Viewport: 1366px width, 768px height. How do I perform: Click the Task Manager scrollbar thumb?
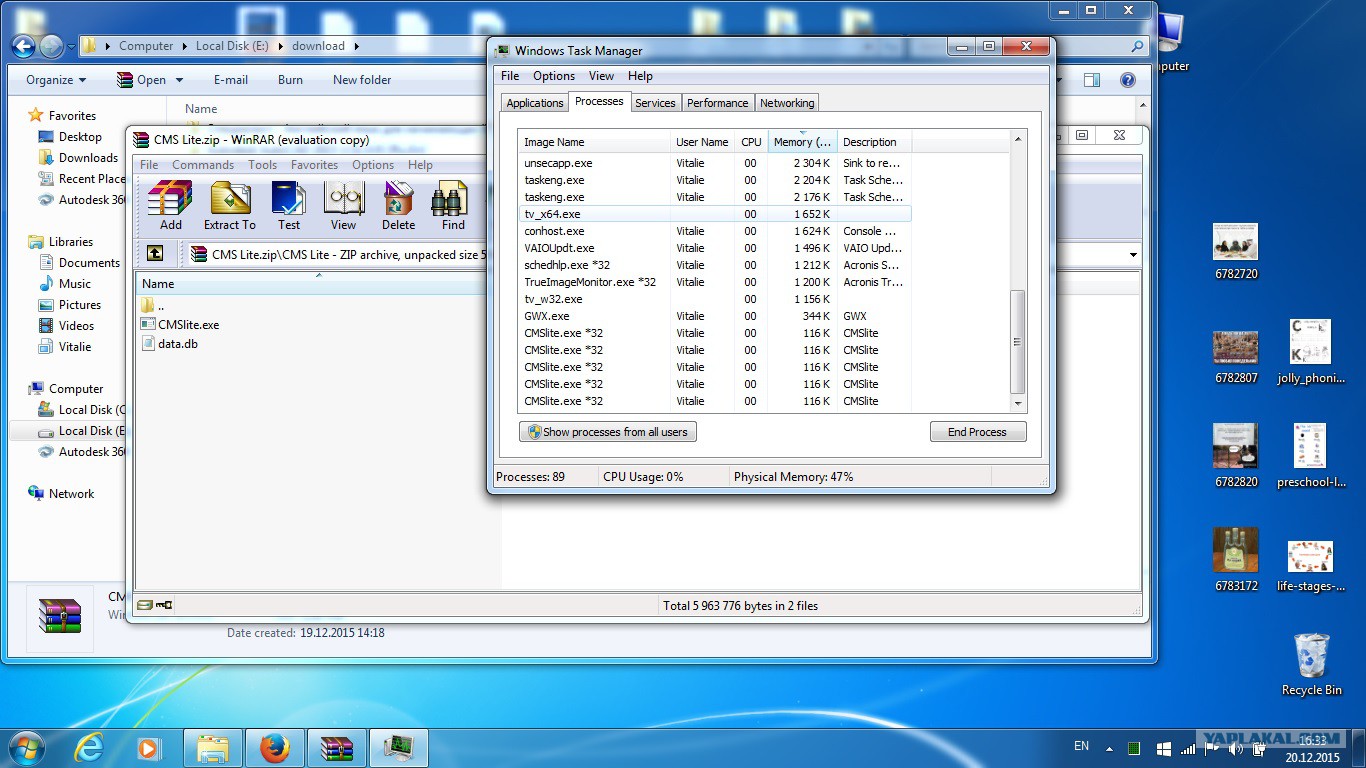coord(1018,342)
